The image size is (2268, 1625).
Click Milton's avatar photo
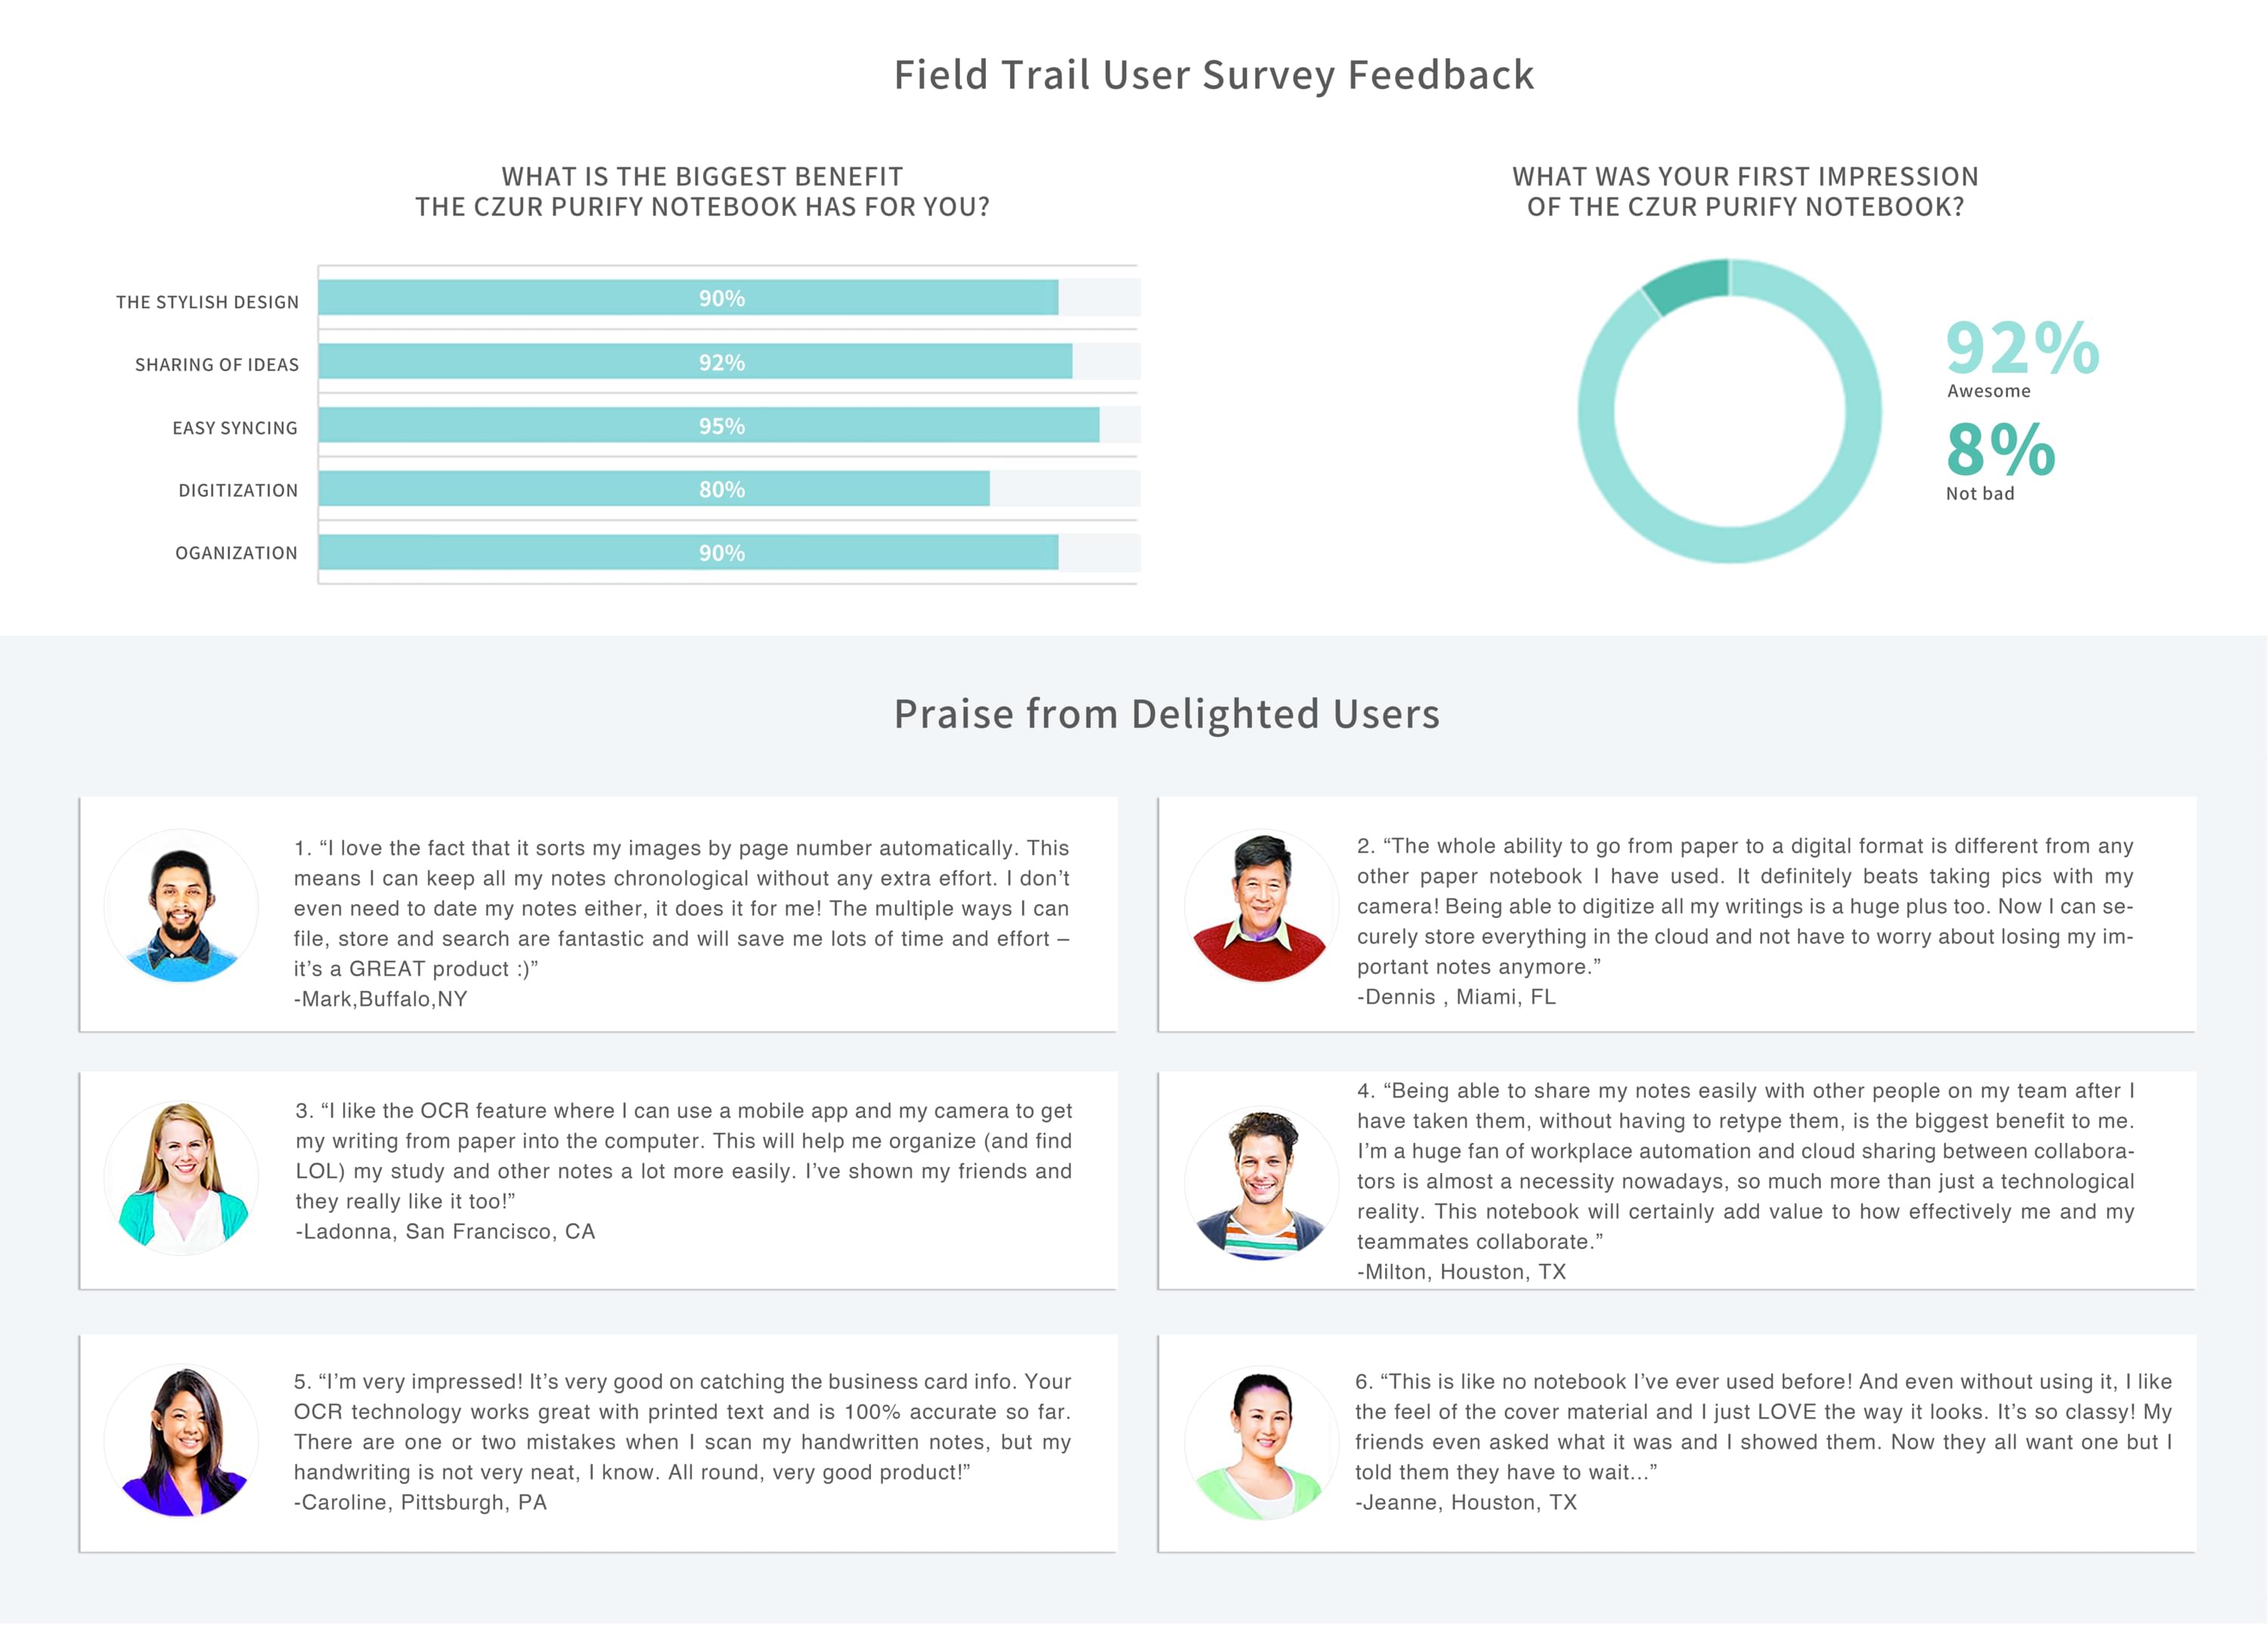pyautogui.click(x=1261, y=1183)
